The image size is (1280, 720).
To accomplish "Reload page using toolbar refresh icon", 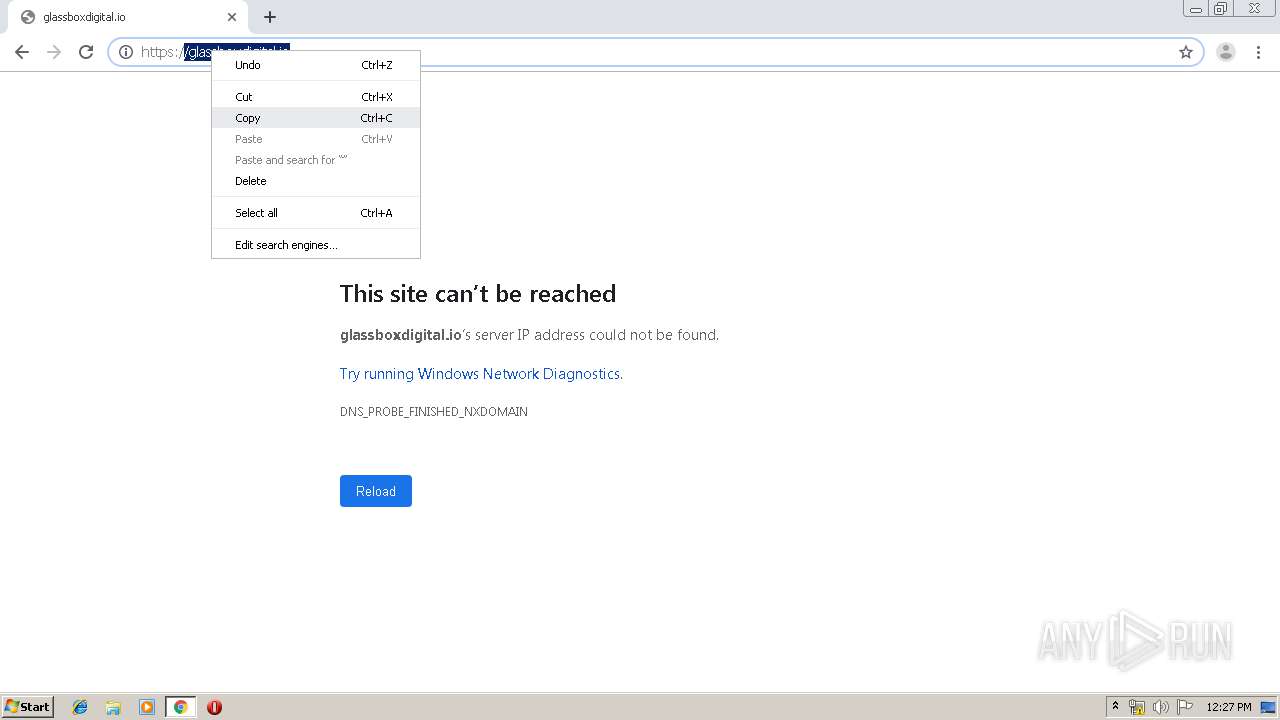I will click(x=86, y=52).
